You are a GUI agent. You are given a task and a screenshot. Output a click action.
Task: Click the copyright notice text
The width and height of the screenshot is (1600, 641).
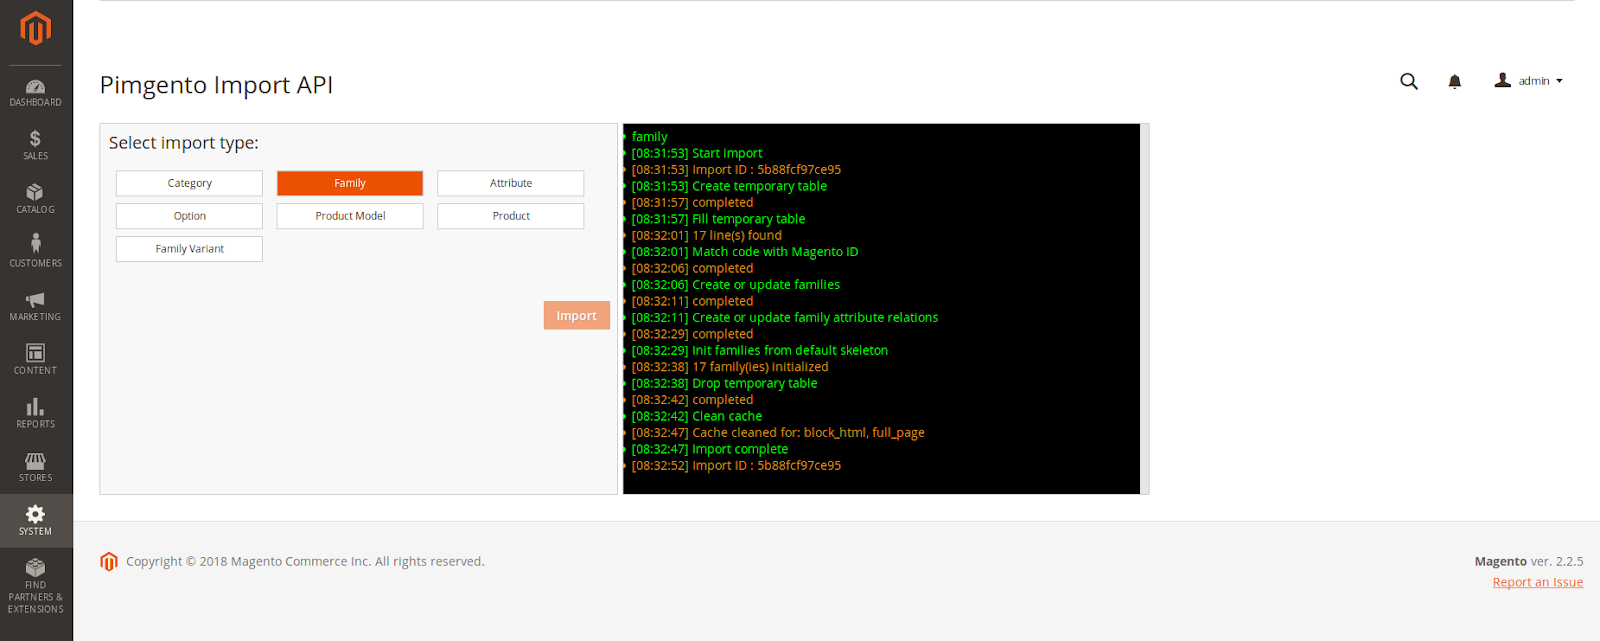305,562
